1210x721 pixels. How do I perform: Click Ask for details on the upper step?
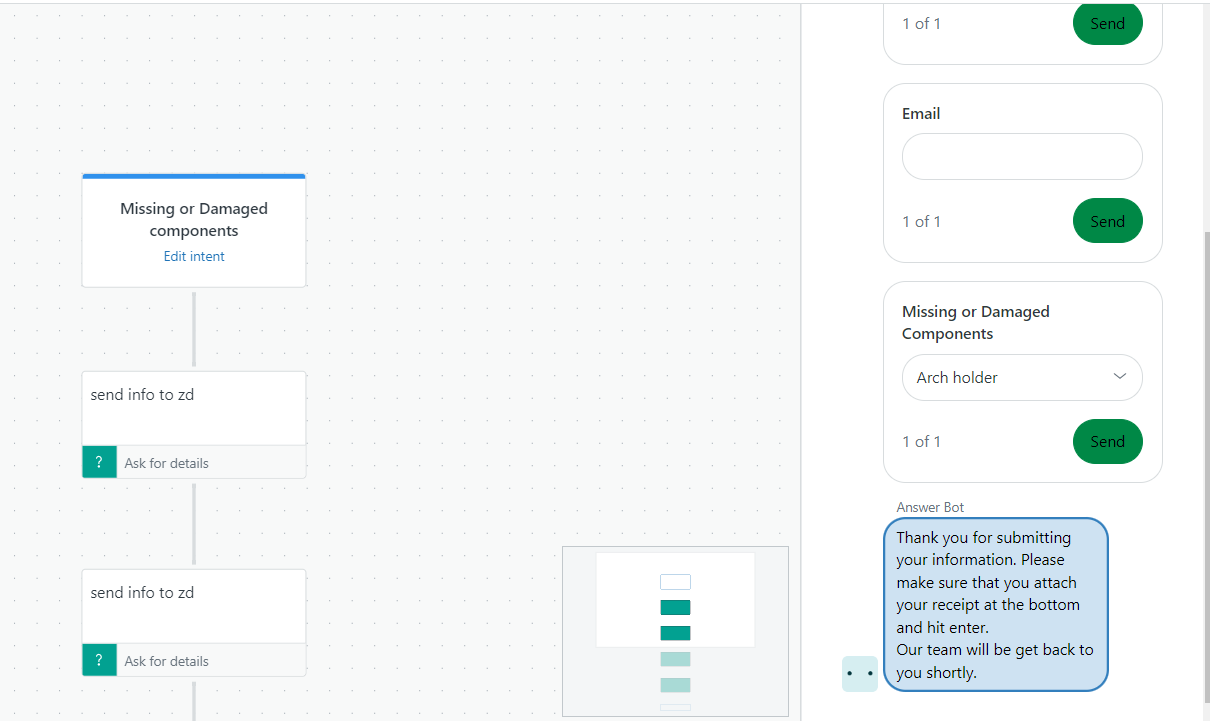click(x=167, y=463)
